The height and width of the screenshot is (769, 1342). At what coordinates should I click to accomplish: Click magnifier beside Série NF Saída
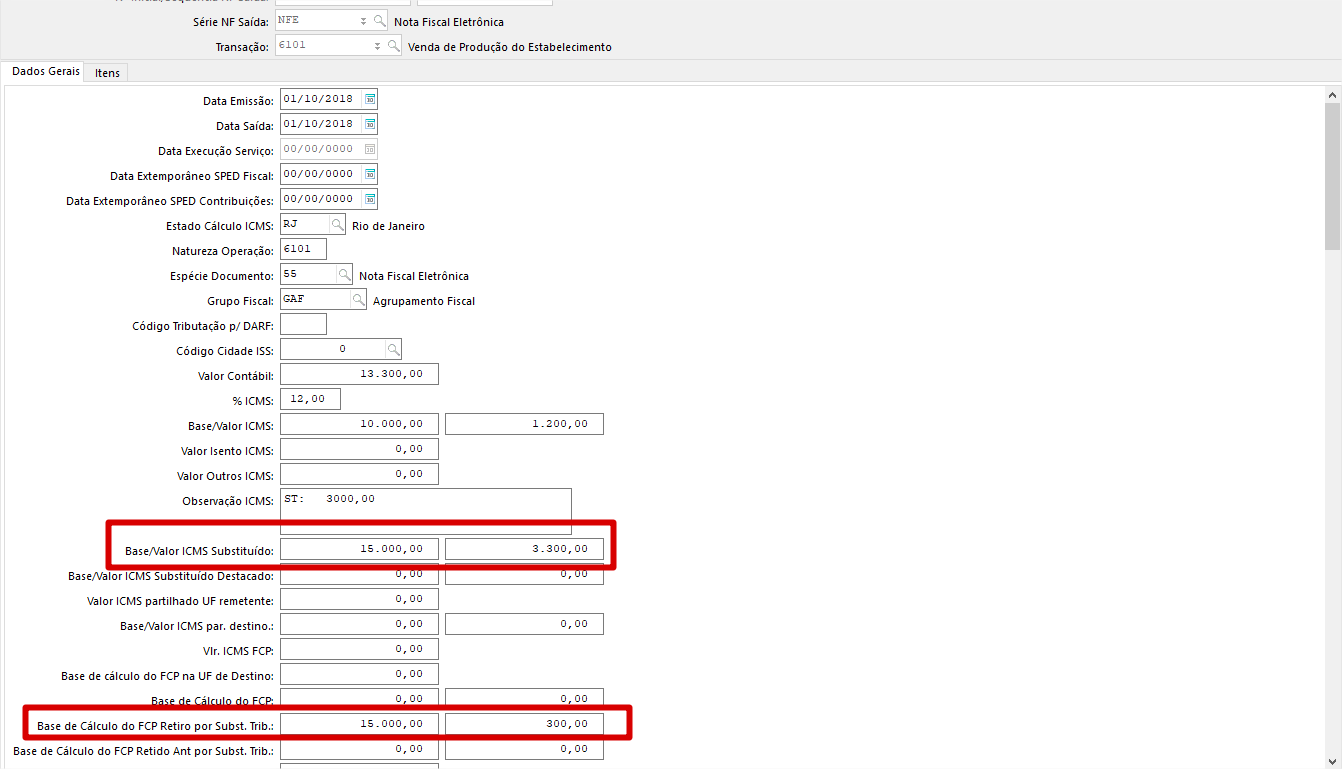pos(380,21)
